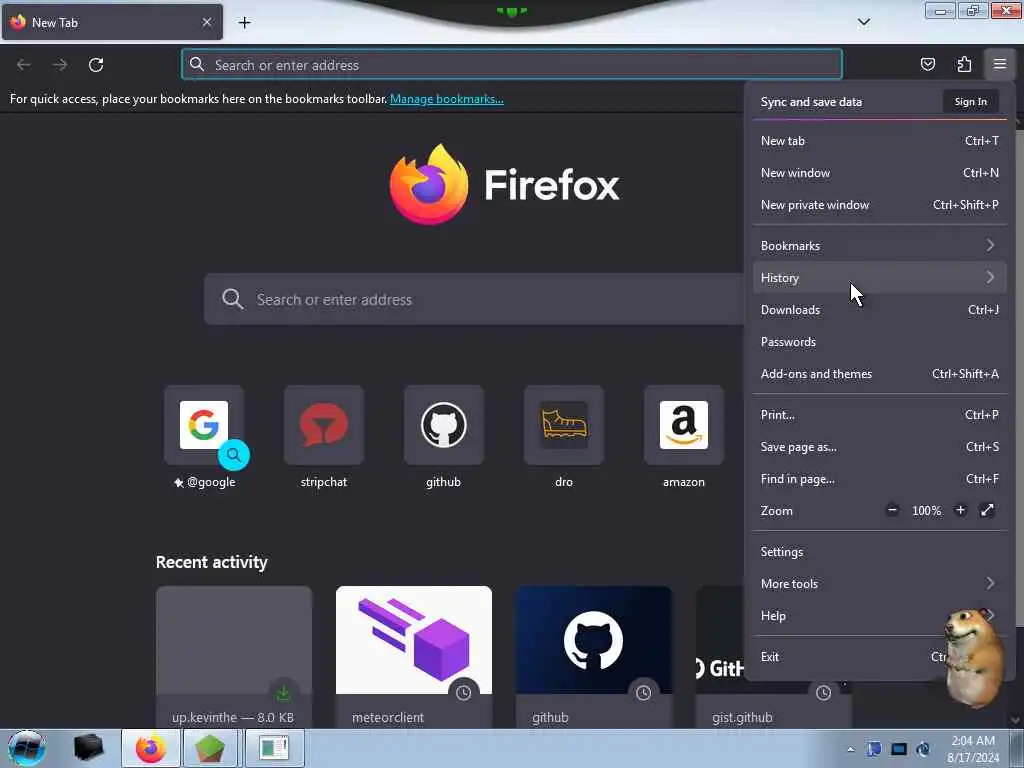Select New private window menu item
This screenshot has width=1024, height=768.
pos(880,204)
